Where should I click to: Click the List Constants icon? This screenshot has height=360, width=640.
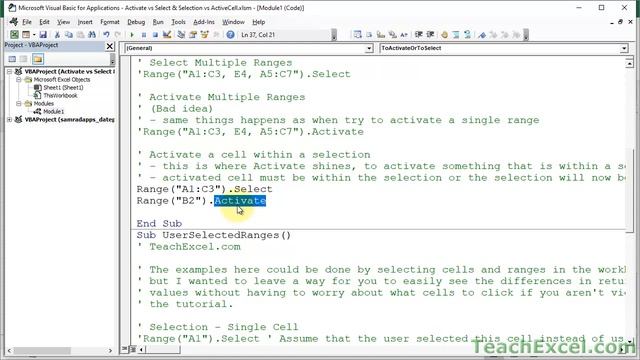(x=369, y=35)
